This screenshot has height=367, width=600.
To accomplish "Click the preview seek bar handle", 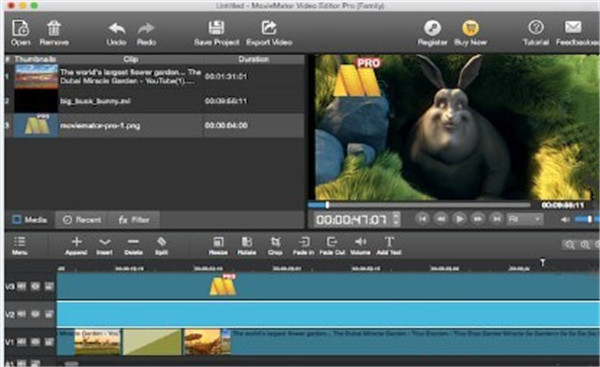I will (x=327, y=205).
